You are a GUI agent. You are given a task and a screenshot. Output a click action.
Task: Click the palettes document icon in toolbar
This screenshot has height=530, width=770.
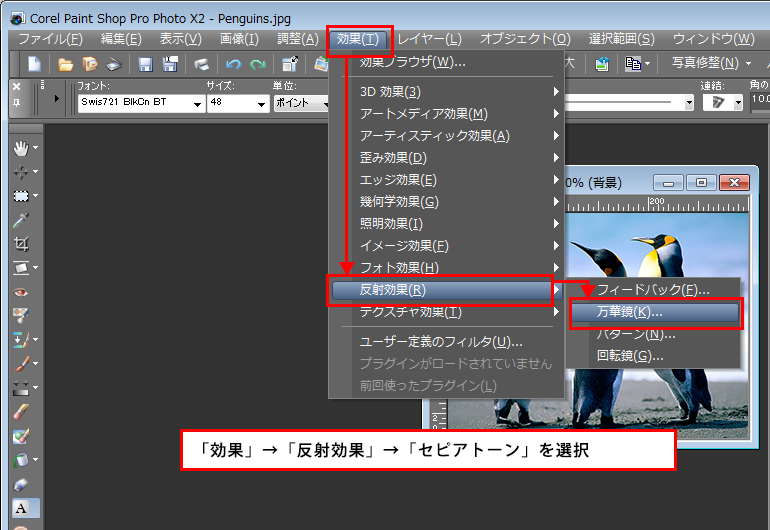click(x=633, y=64)
